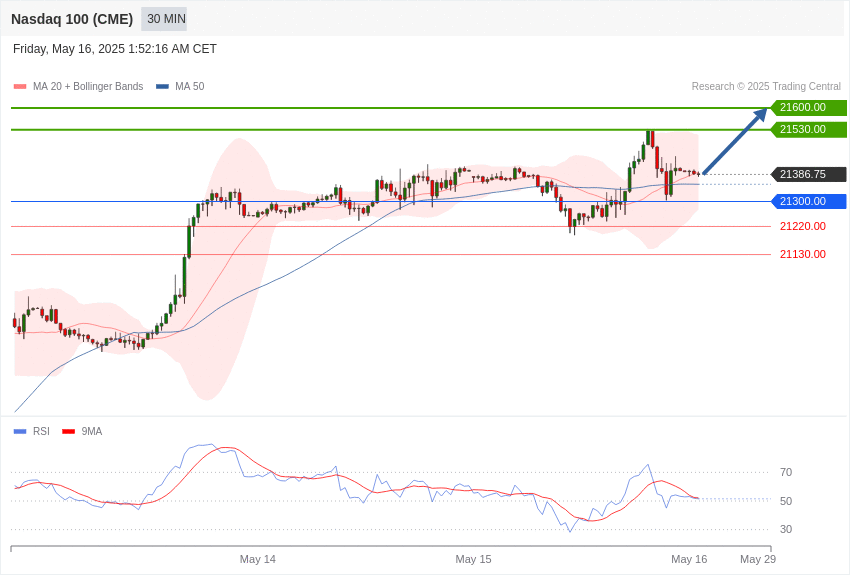Click the May 16 date axis label
The height and width of the screenshot is (576, 850).
point(689,559)
